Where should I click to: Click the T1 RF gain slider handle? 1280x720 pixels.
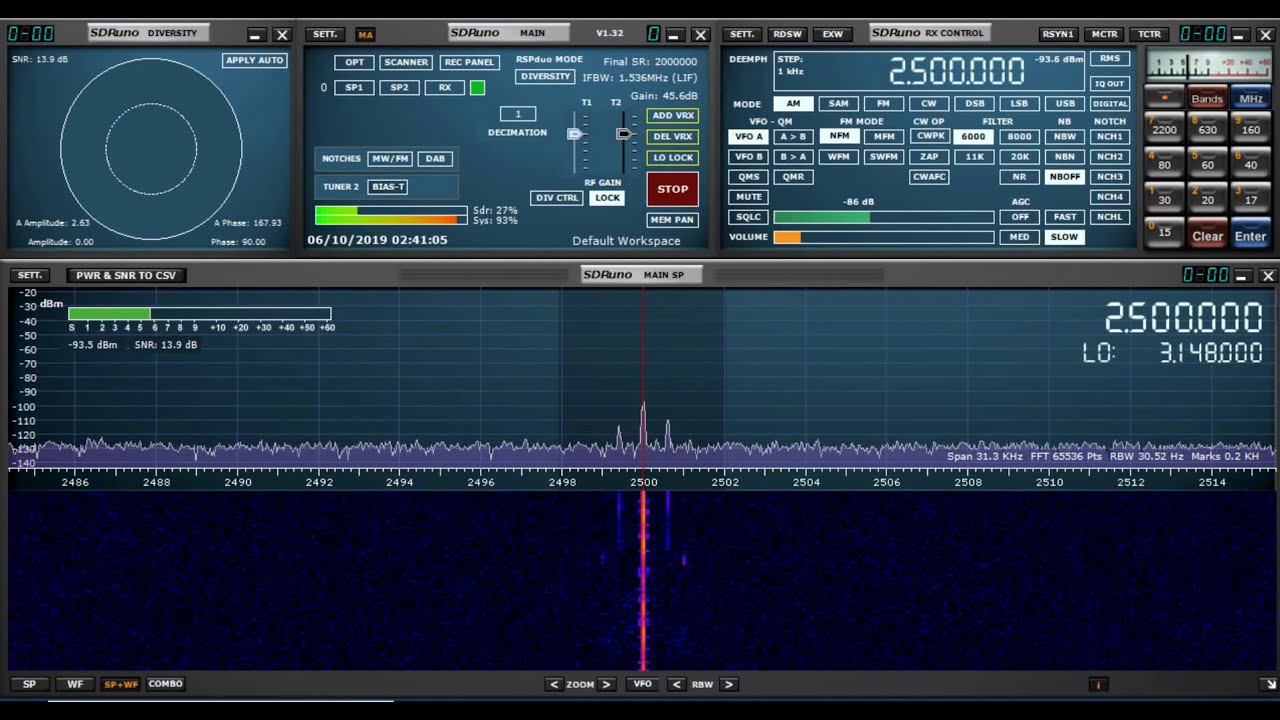click(x=575, y=134)
